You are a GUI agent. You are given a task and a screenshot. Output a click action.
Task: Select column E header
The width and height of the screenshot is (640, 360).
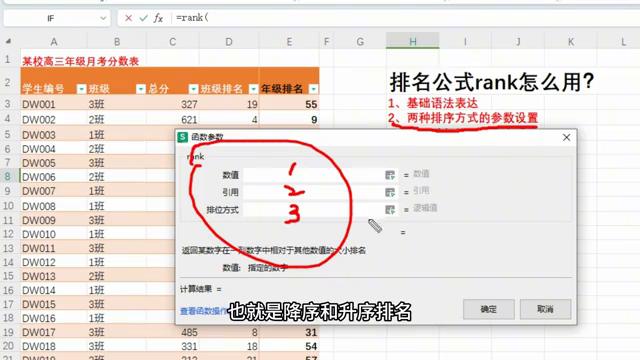[x=289, y=42]
